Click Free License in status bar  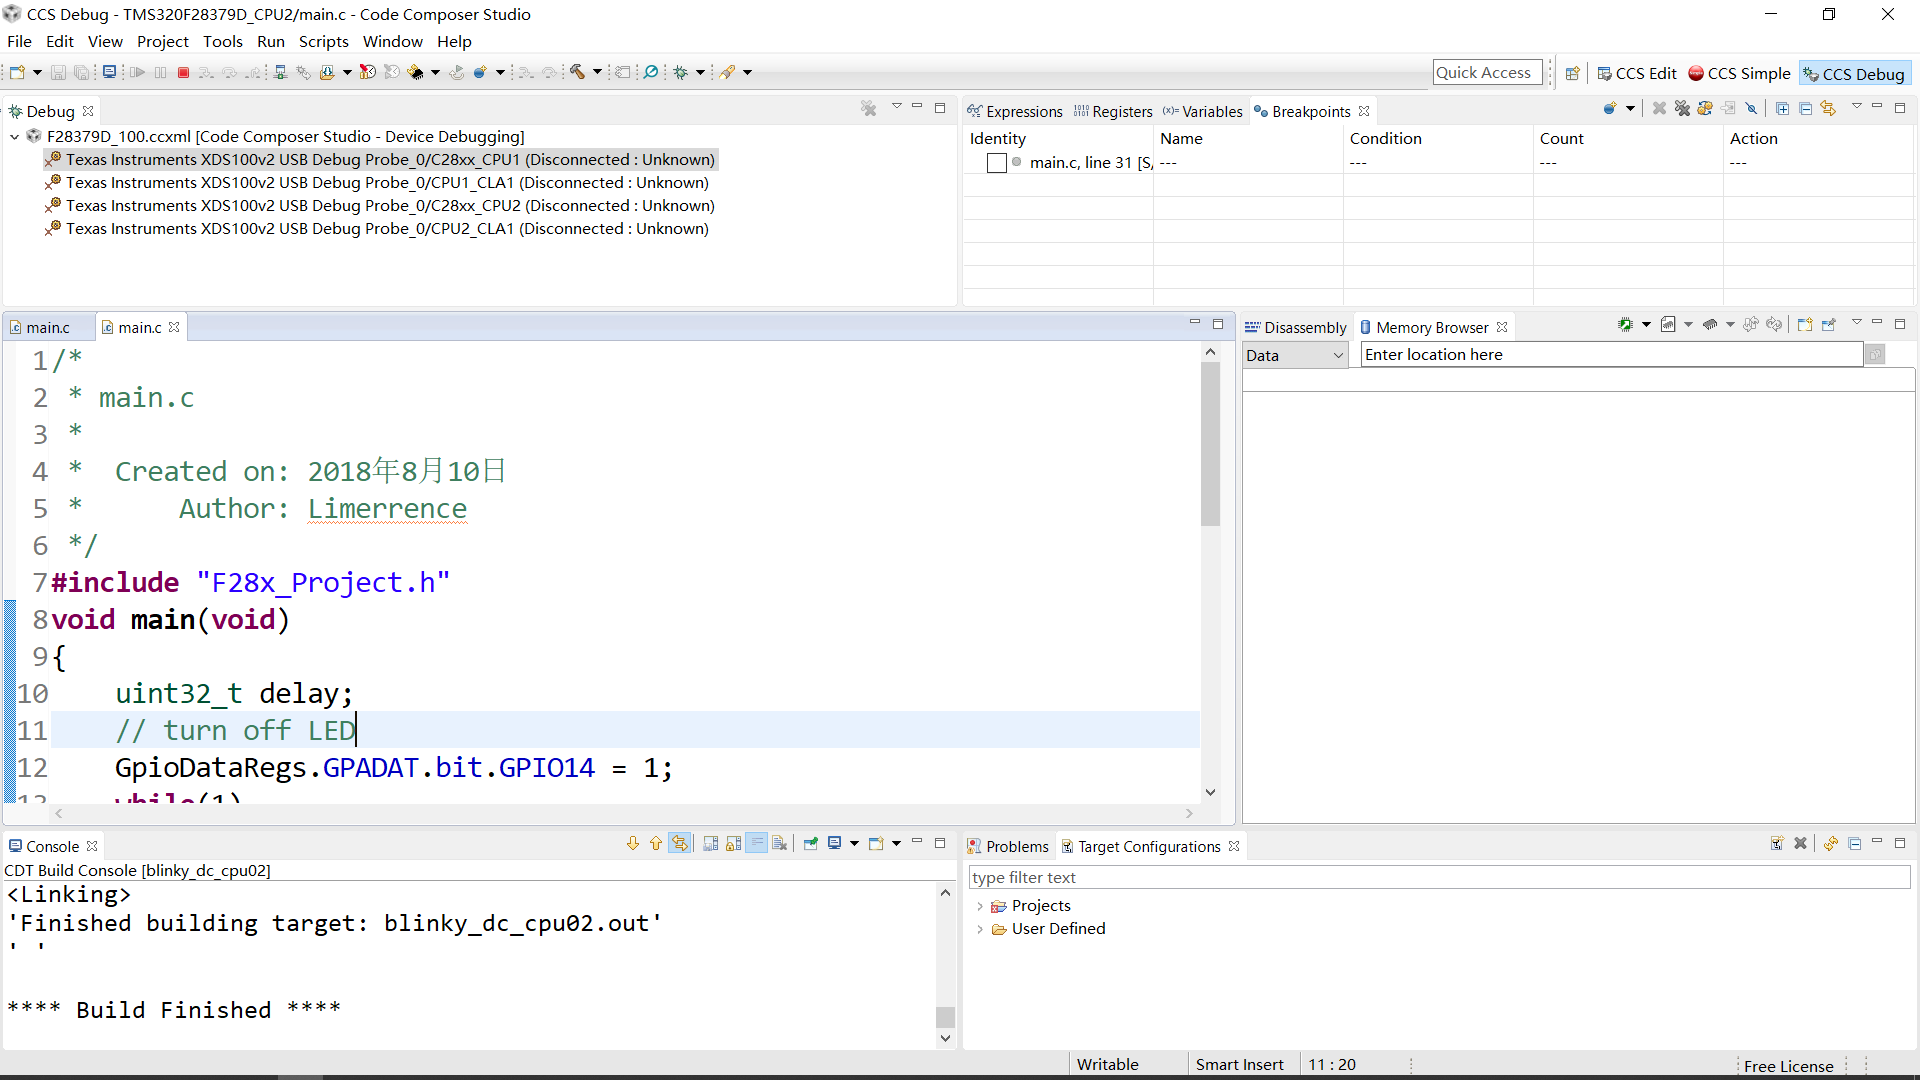point(1789,1066)
